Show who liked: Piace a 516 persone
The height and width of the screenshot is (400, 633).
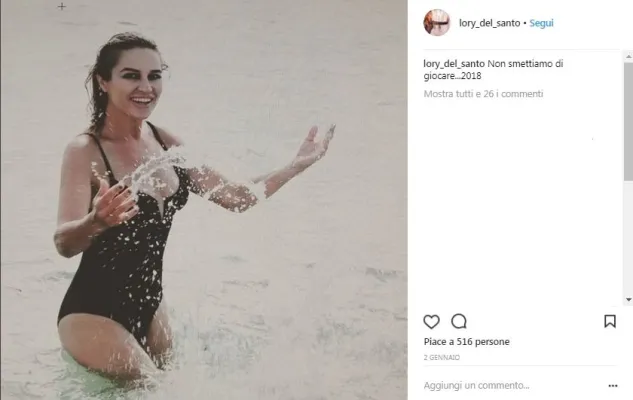[466, 341]
